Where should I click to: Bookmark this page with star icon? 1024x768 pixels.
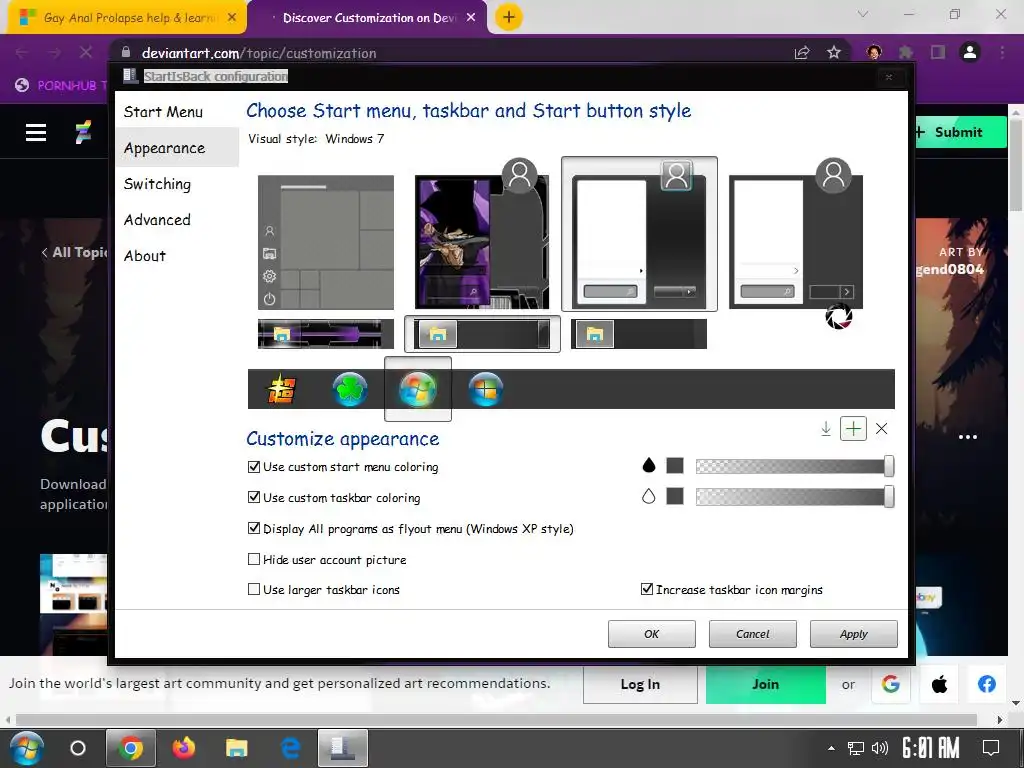[x=834, y=52]
